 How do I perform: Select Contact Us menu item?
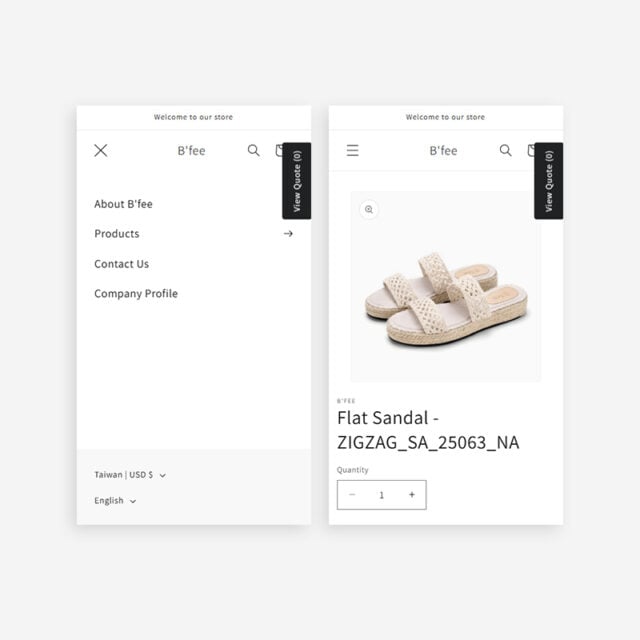pyautogui.click(x=122, y=264)
